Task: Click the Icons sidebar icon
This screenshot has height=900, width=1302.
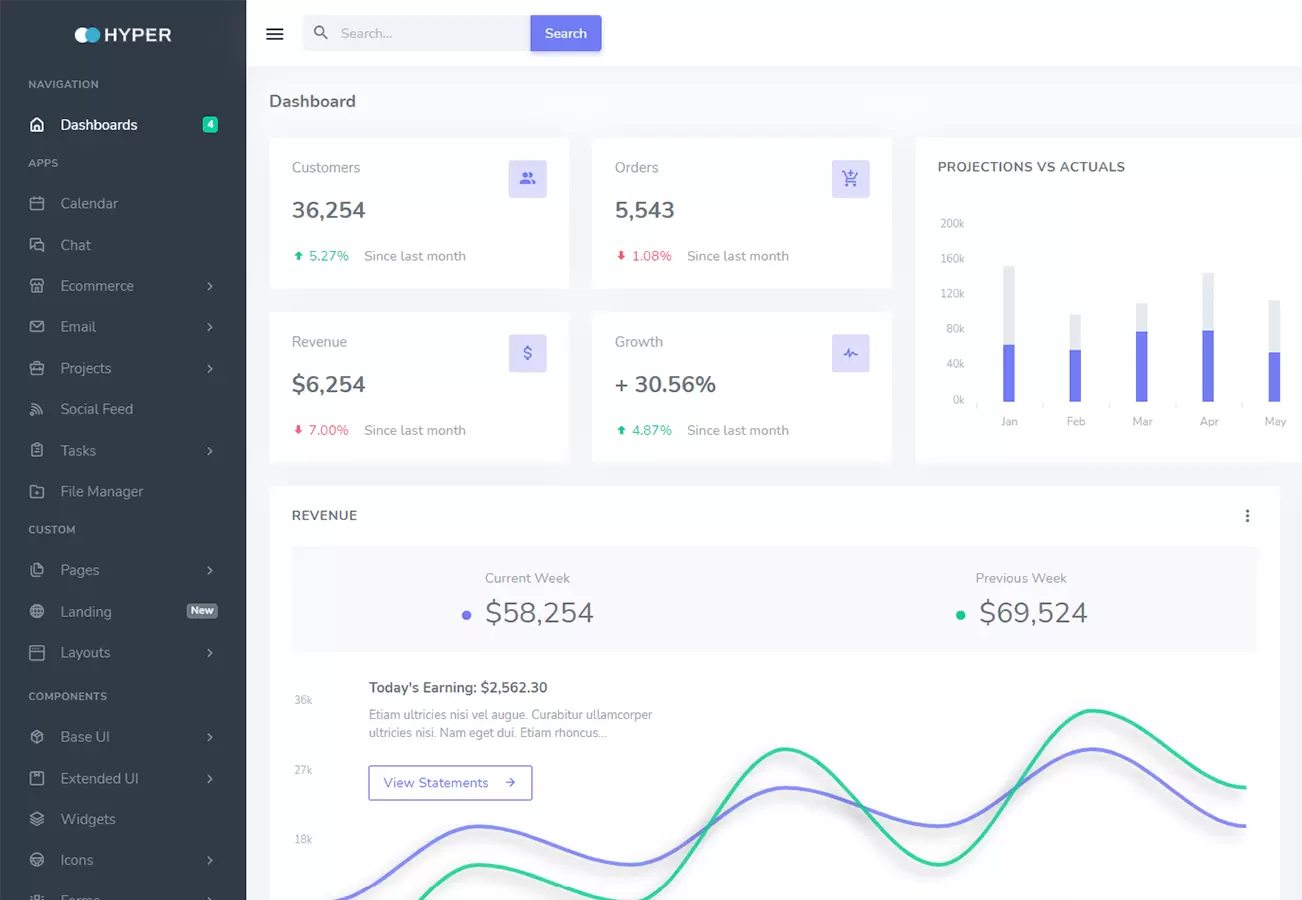Action: (37, 860)
